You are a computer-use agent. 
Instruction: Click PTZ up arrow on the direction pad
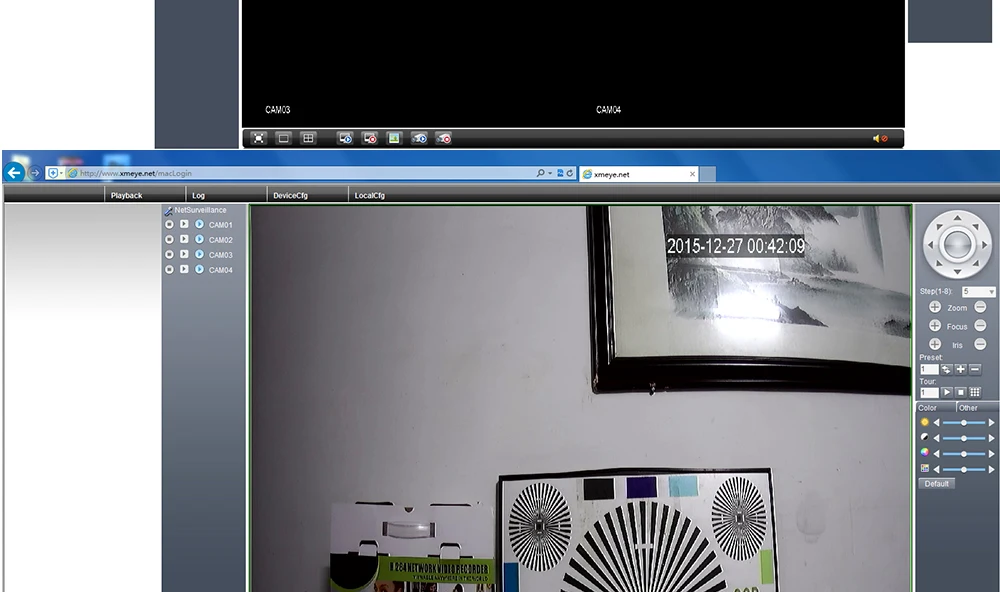pos(957,218)
